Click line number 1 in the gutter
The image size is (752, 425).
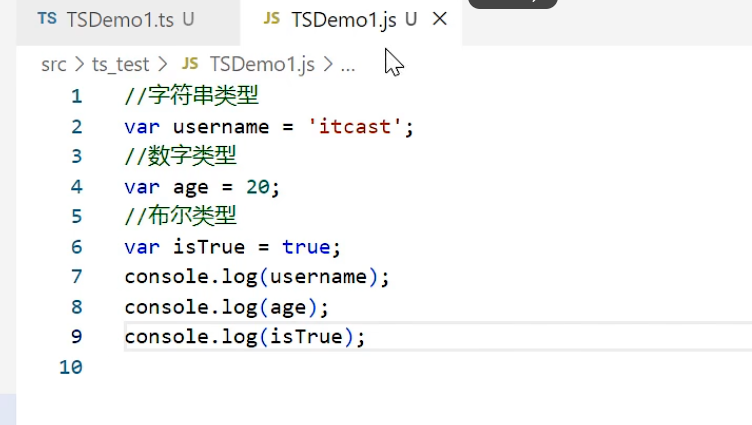click(x=77, y=96)
